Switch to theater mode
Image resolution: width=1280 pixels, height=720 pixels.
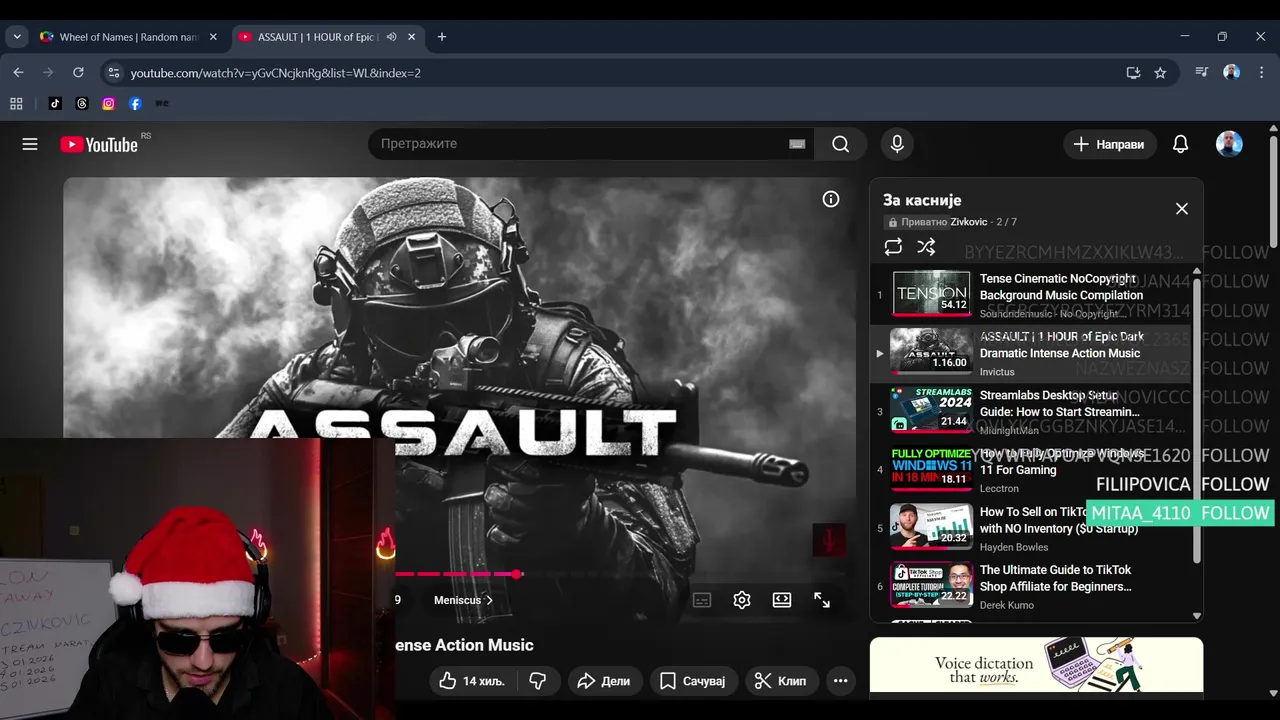click(782, 600)
